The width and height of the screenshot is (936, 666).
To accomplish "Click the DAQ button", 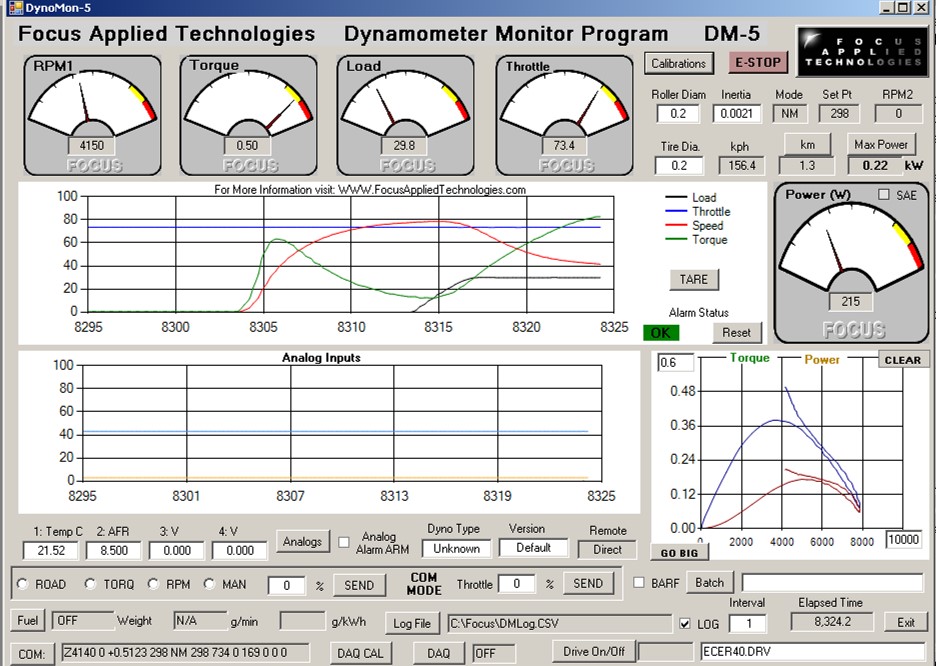I will (x=439, y=653).
